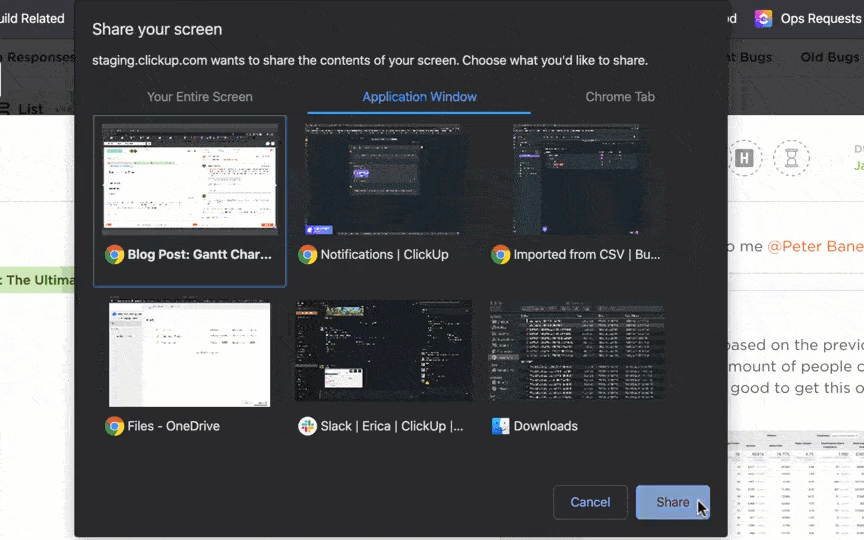The image size is (864, 540).
Task: Choose the Slack | Erica | ClickUp thumbnail
Action: (x=384, y=350)
